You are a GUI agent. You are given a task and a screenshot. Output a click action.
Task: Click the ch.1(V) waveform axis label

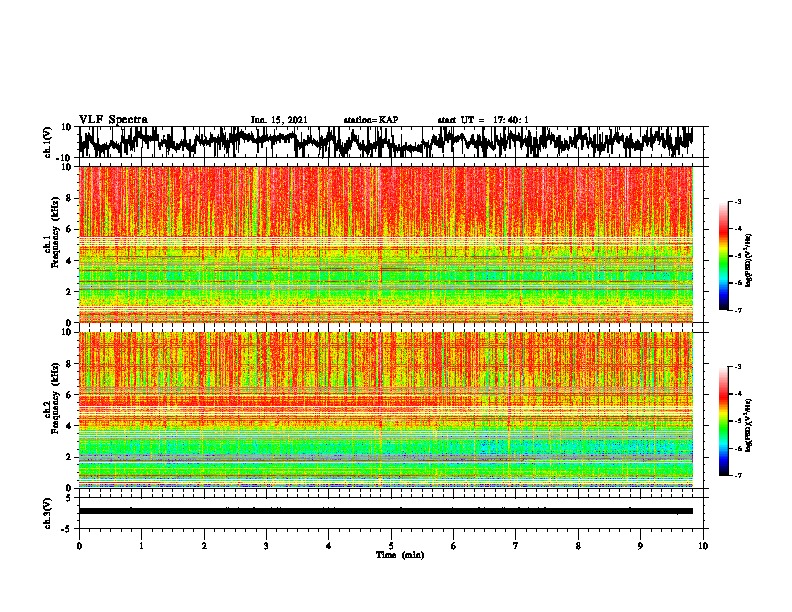click(48, 142)
